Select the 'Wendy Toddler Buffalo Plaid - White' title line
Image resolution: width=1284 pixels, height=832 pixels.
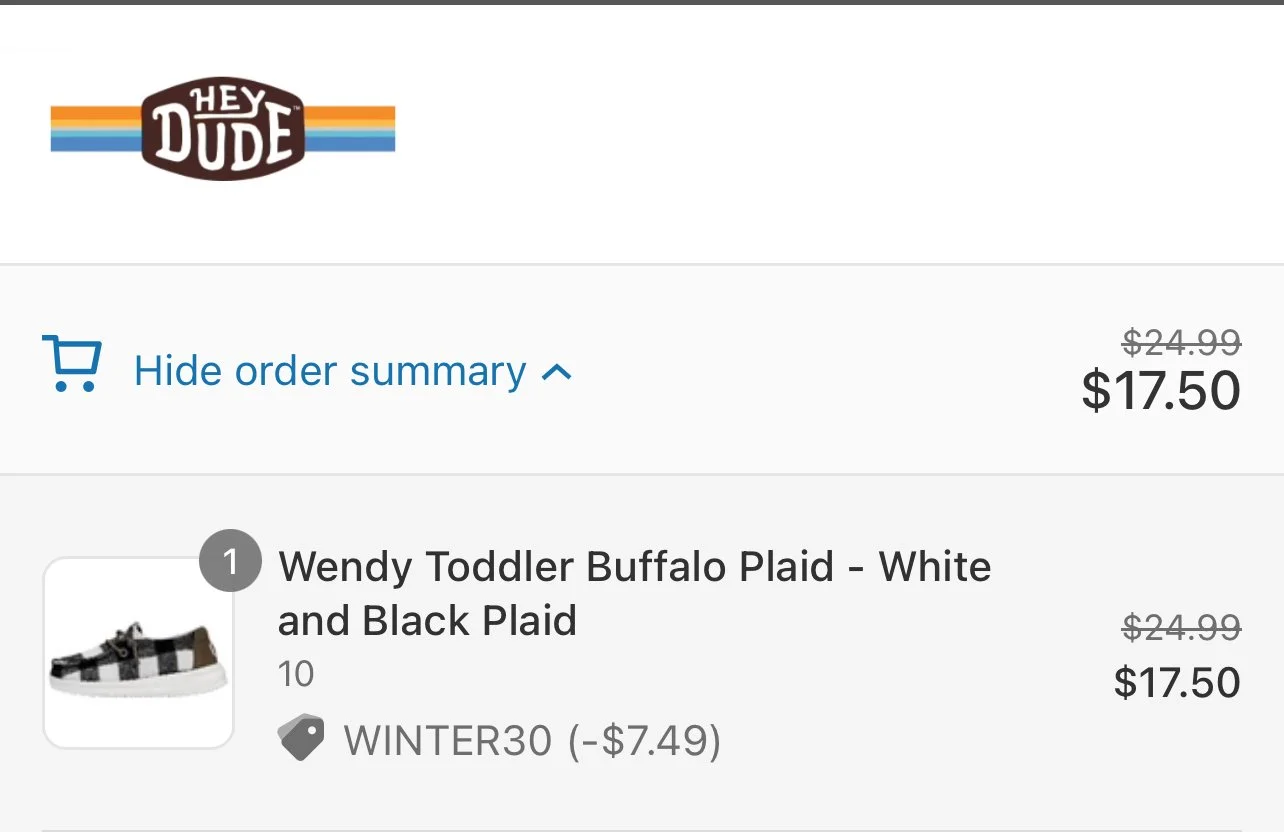(x=635, y=567)
